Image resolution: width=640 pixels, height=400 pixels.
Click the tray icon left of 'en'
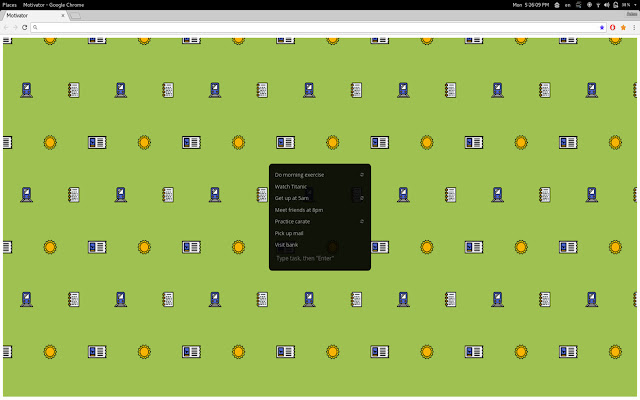click(x=557, y=5)
